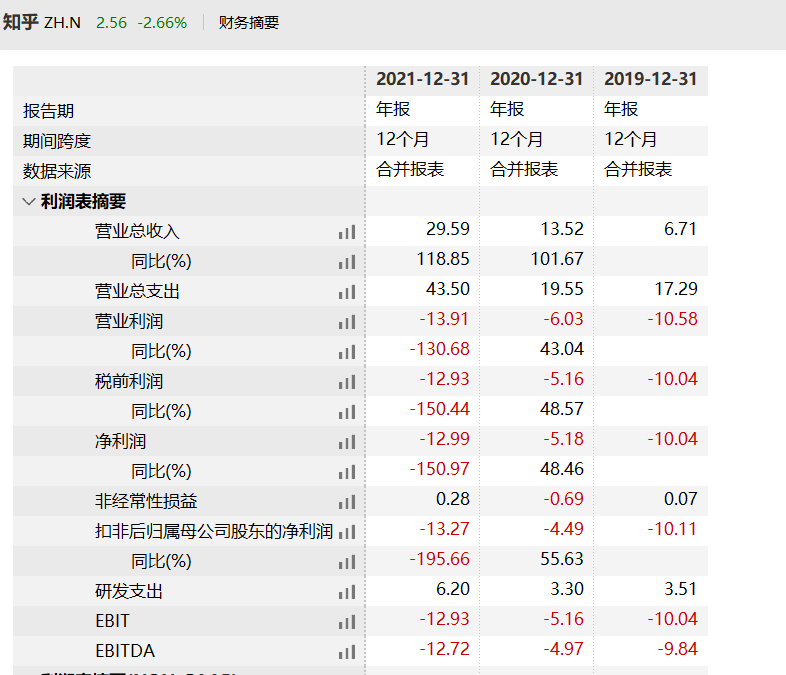Open chart icon for 扣非后归属母公司股东的净利润
This screenshot has height=675, width=786.
(x=347, y=532)
